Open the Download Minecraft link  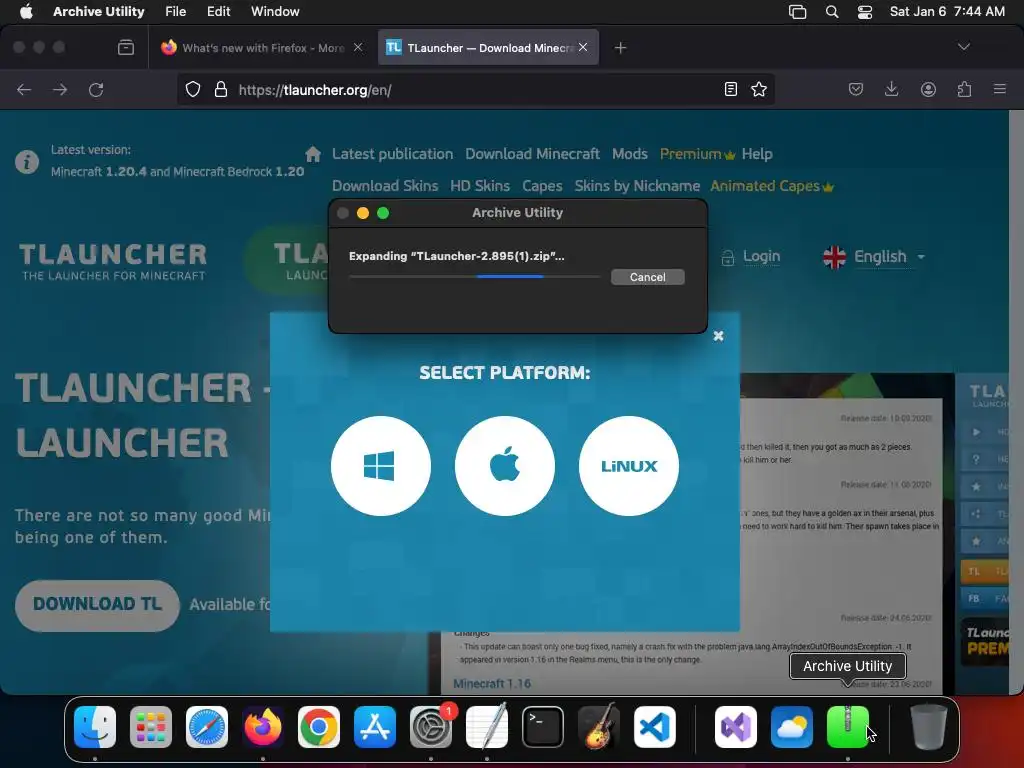[x=532, y=154]
